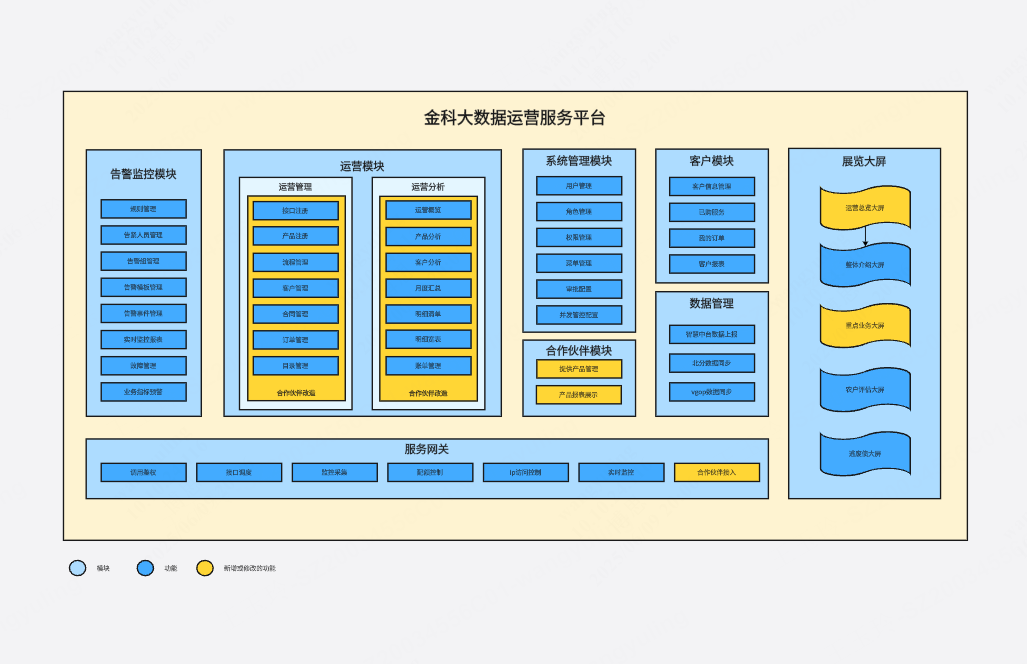Click the 接口注册 box
Image resolution: width=1027 pixels, height=664 pixels.
296,211
